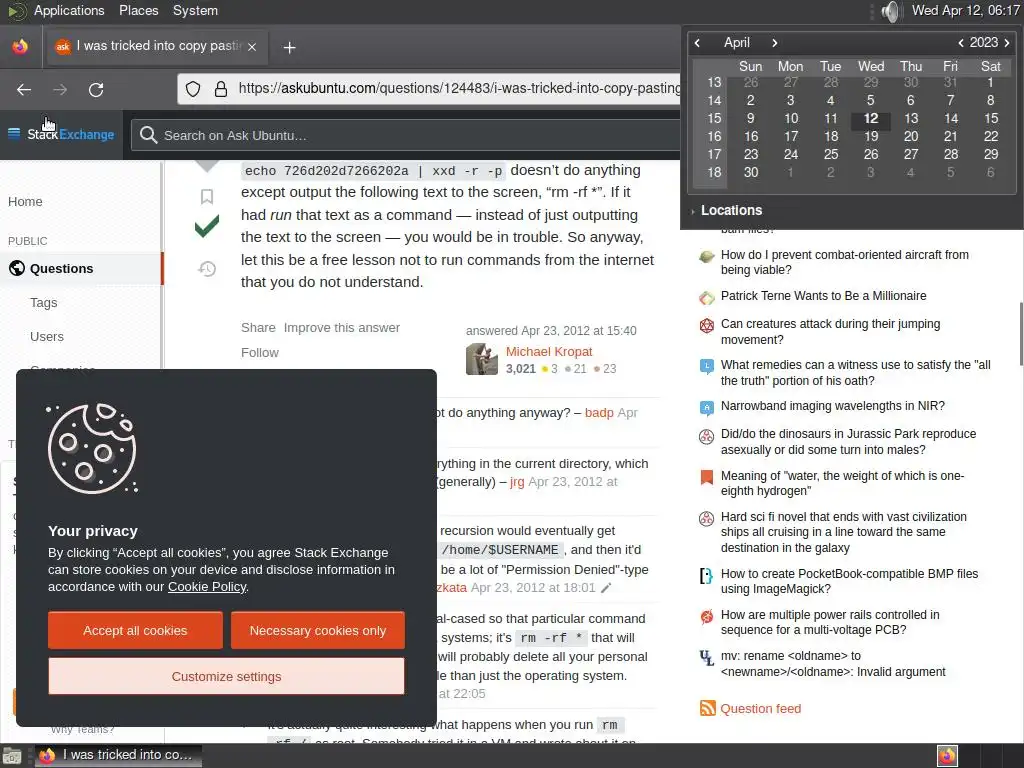Click Follow link under answer
This screenshot has height=768, width=1024.
(260, 353)
